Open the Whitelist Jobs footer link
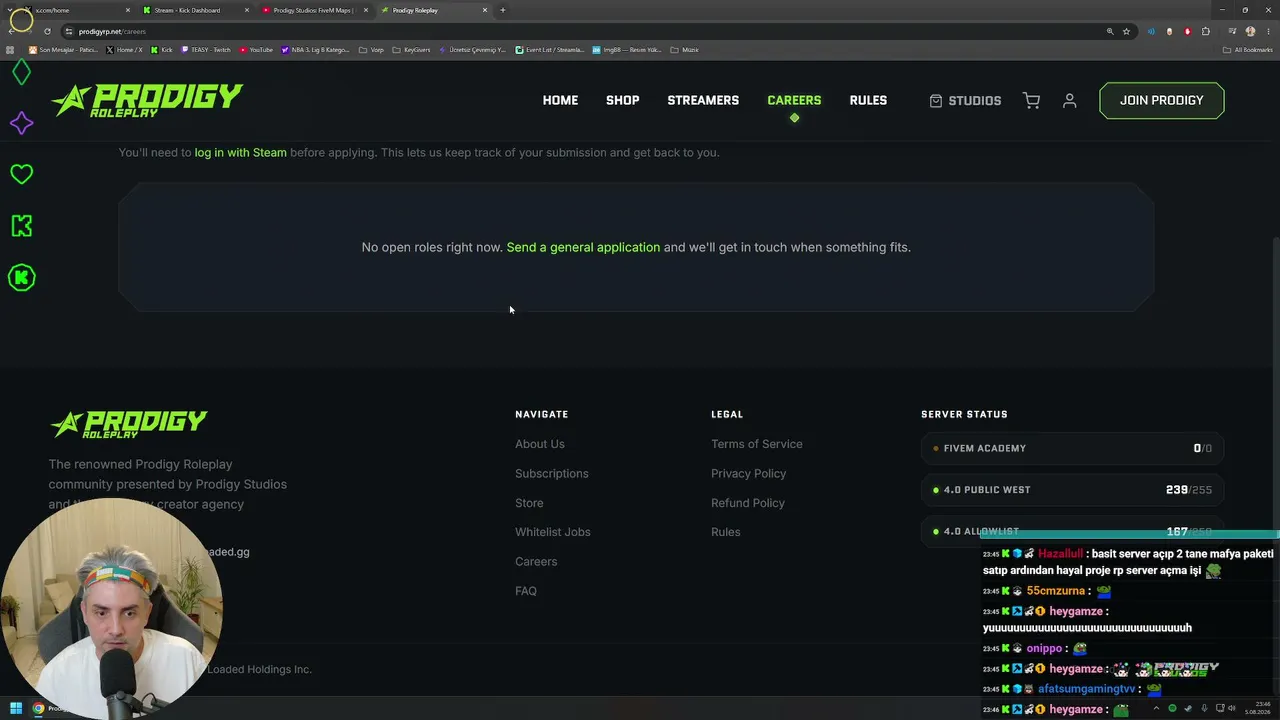The height and width of the screenshot is (720, 1280). [553, 532]
